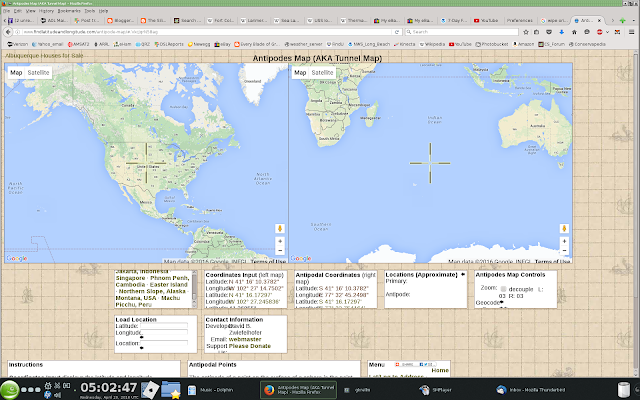Reload the page with refresh icon
Screen dimensions: 640x400
[x=397, y=32]
